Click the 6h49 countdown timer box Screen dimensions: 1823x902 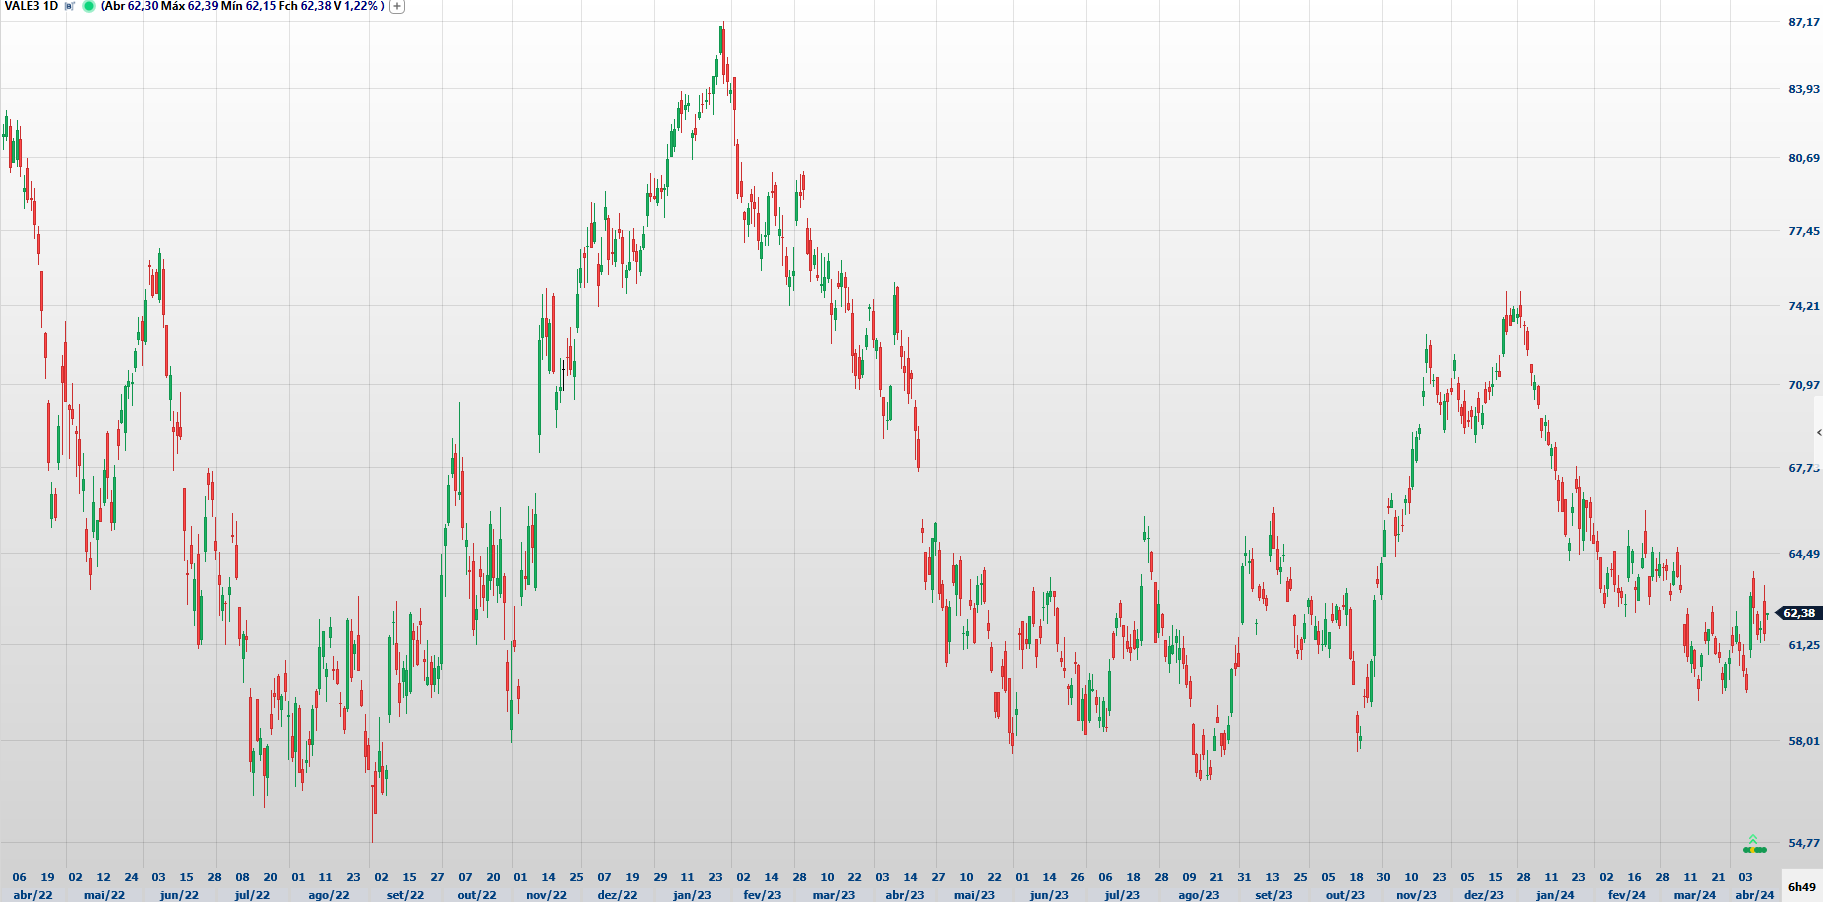(1801, 887)
